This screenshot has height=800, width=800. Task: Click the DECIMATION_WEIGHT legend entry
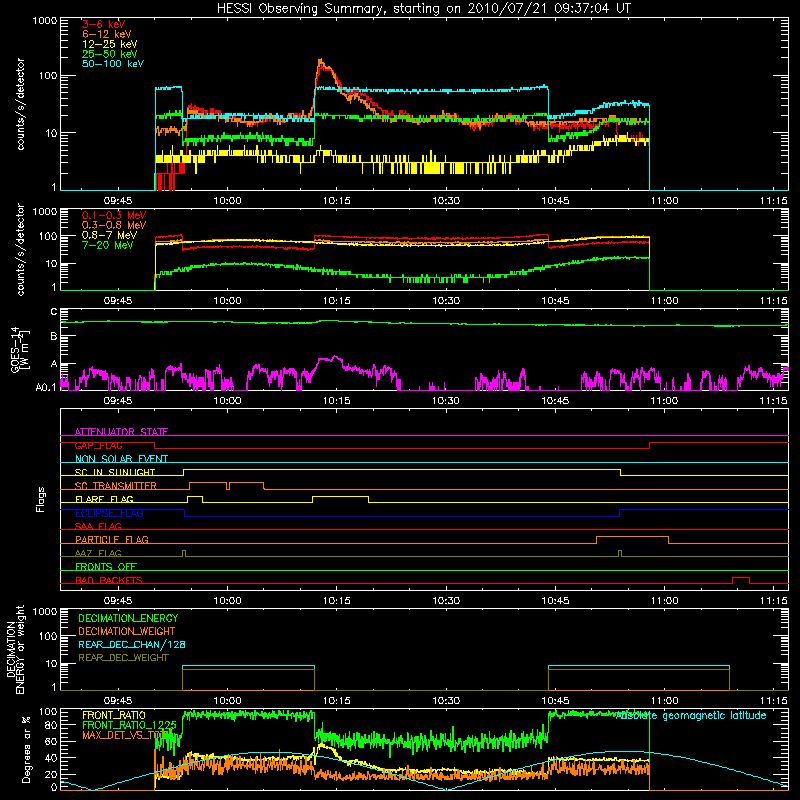click(127, 632)
